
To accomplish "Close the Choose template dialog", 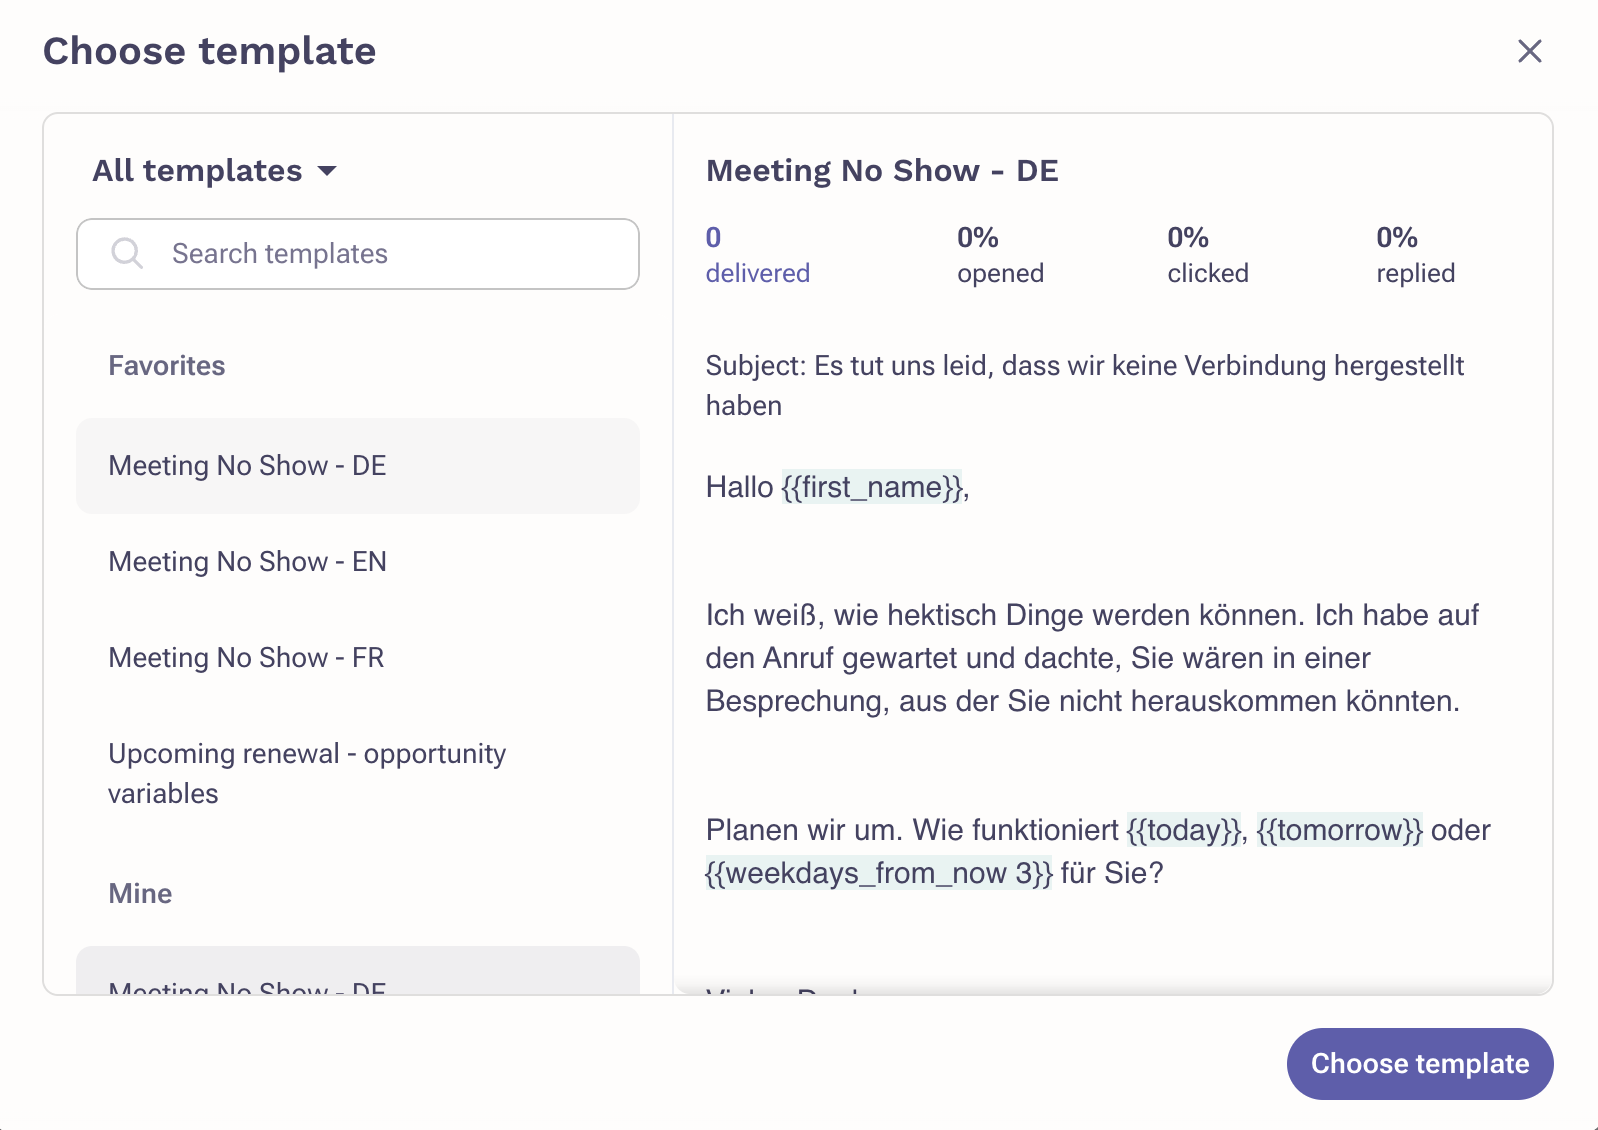I will pos(1529,51).
